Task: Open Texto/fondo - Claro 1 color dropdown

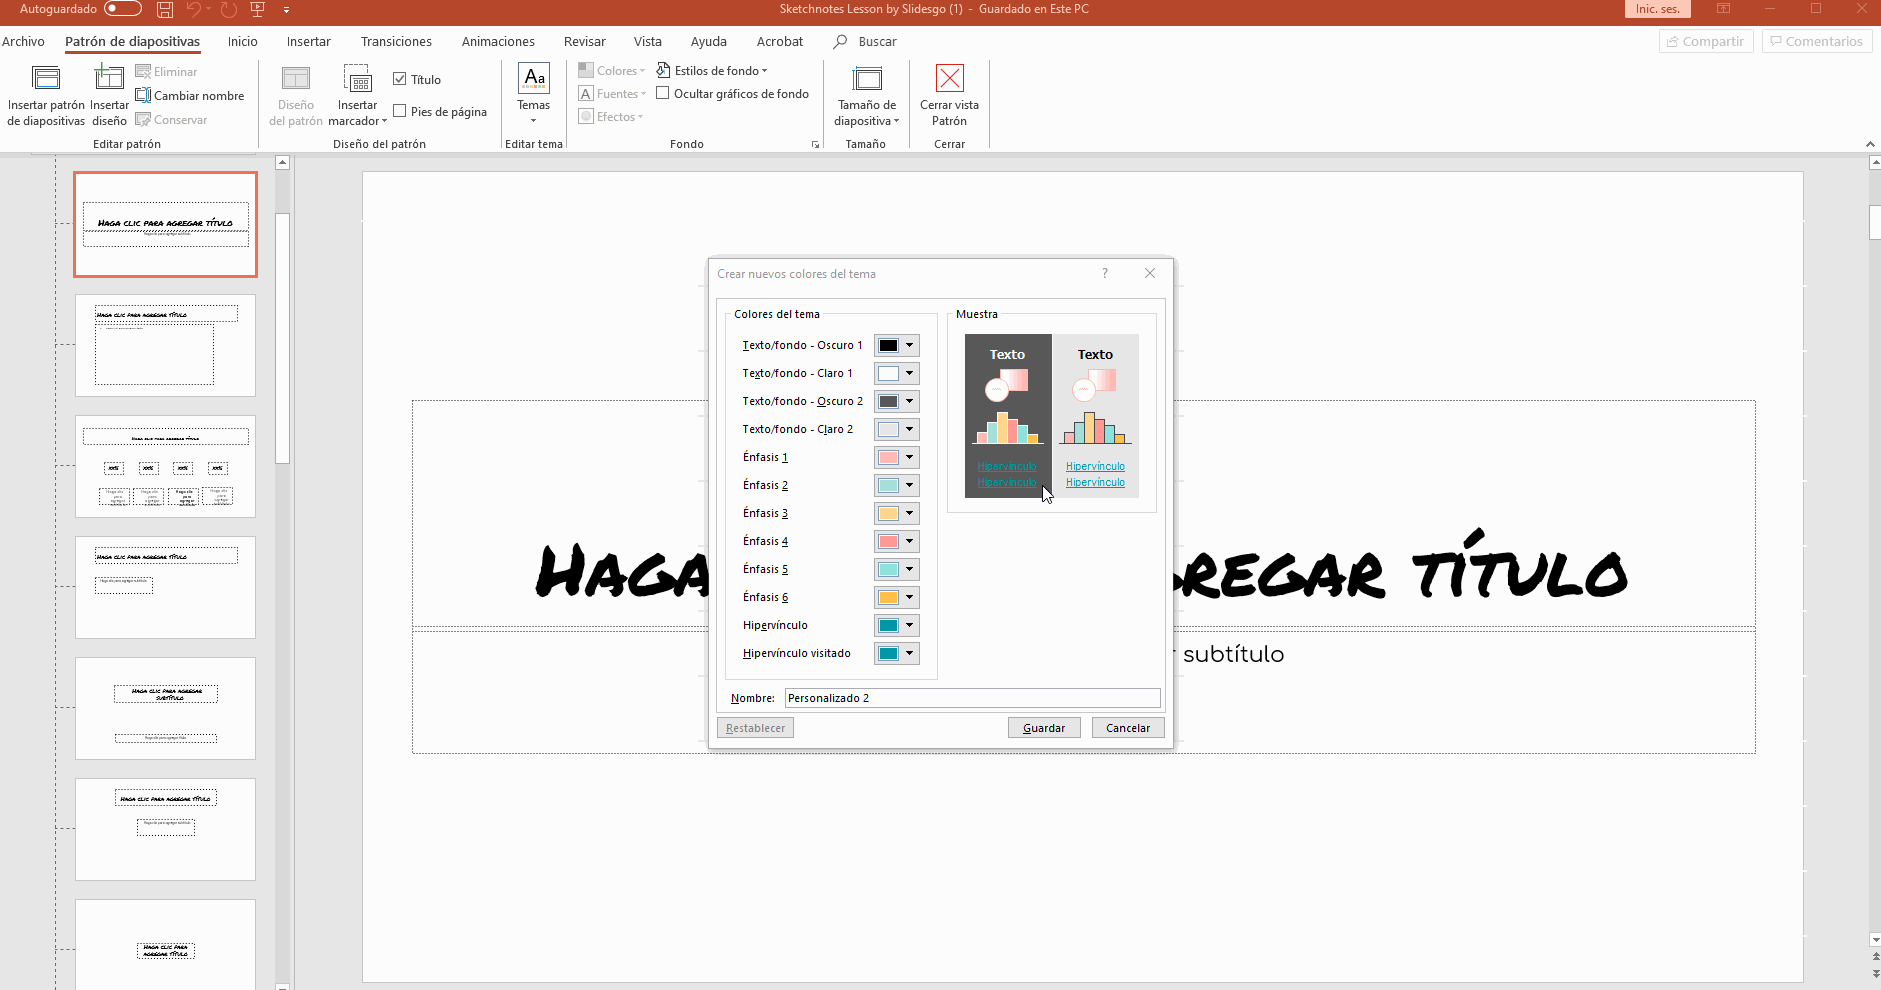Action: (x=897, y=373)
